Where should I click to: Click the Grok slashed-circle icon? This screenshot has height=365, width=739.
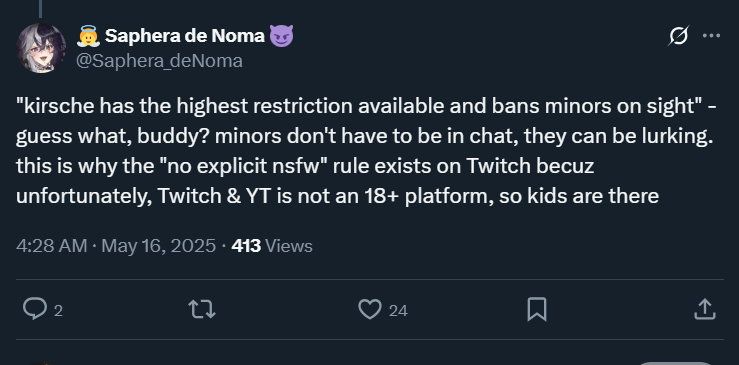(x=678, y=36)
